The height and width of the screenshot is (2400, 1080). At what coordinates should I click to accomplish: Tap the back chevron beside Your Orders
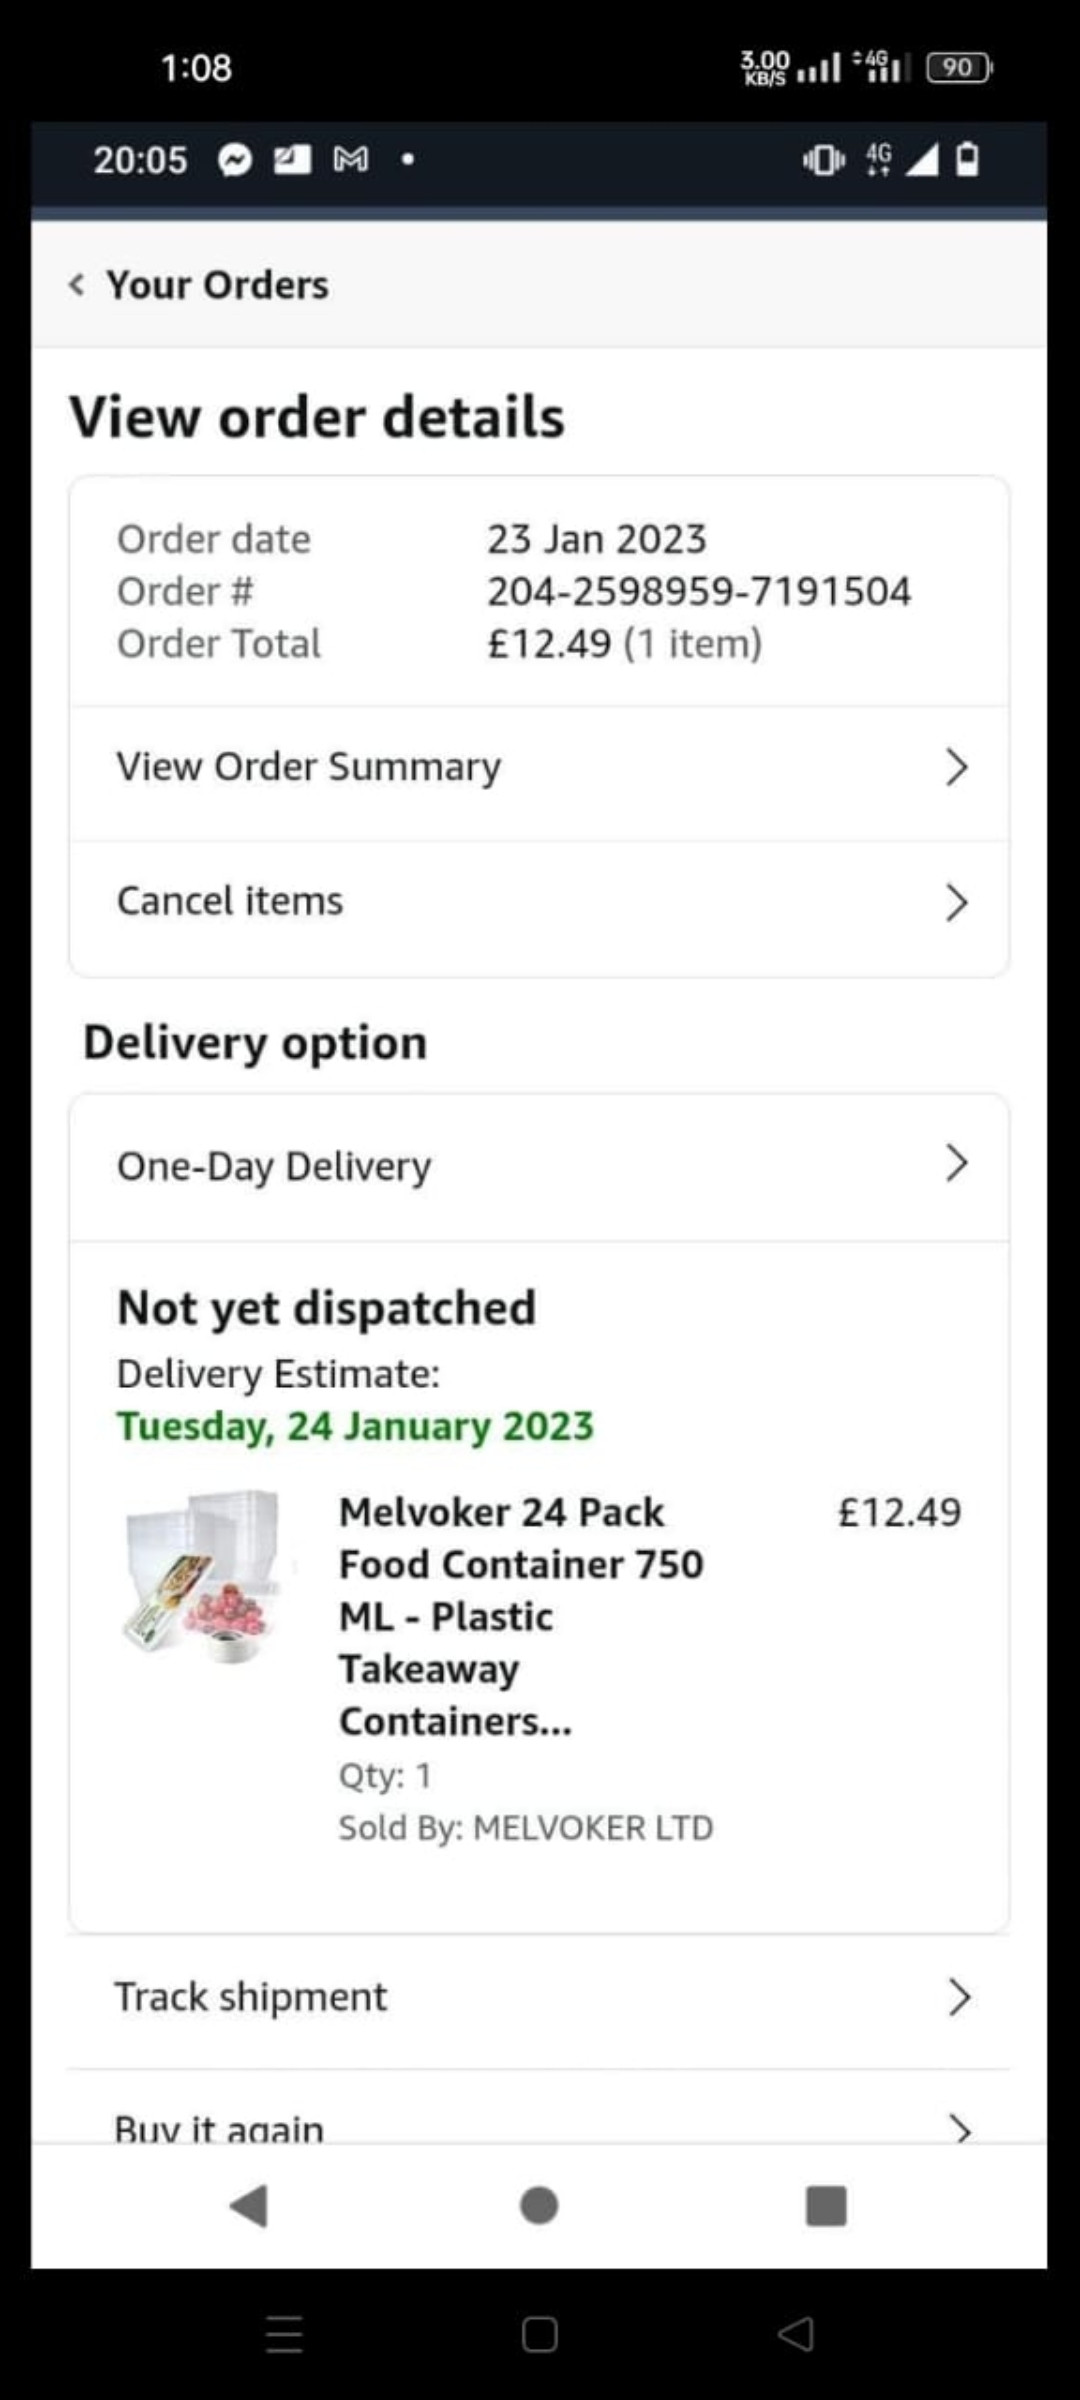click(x=76, y=285)
